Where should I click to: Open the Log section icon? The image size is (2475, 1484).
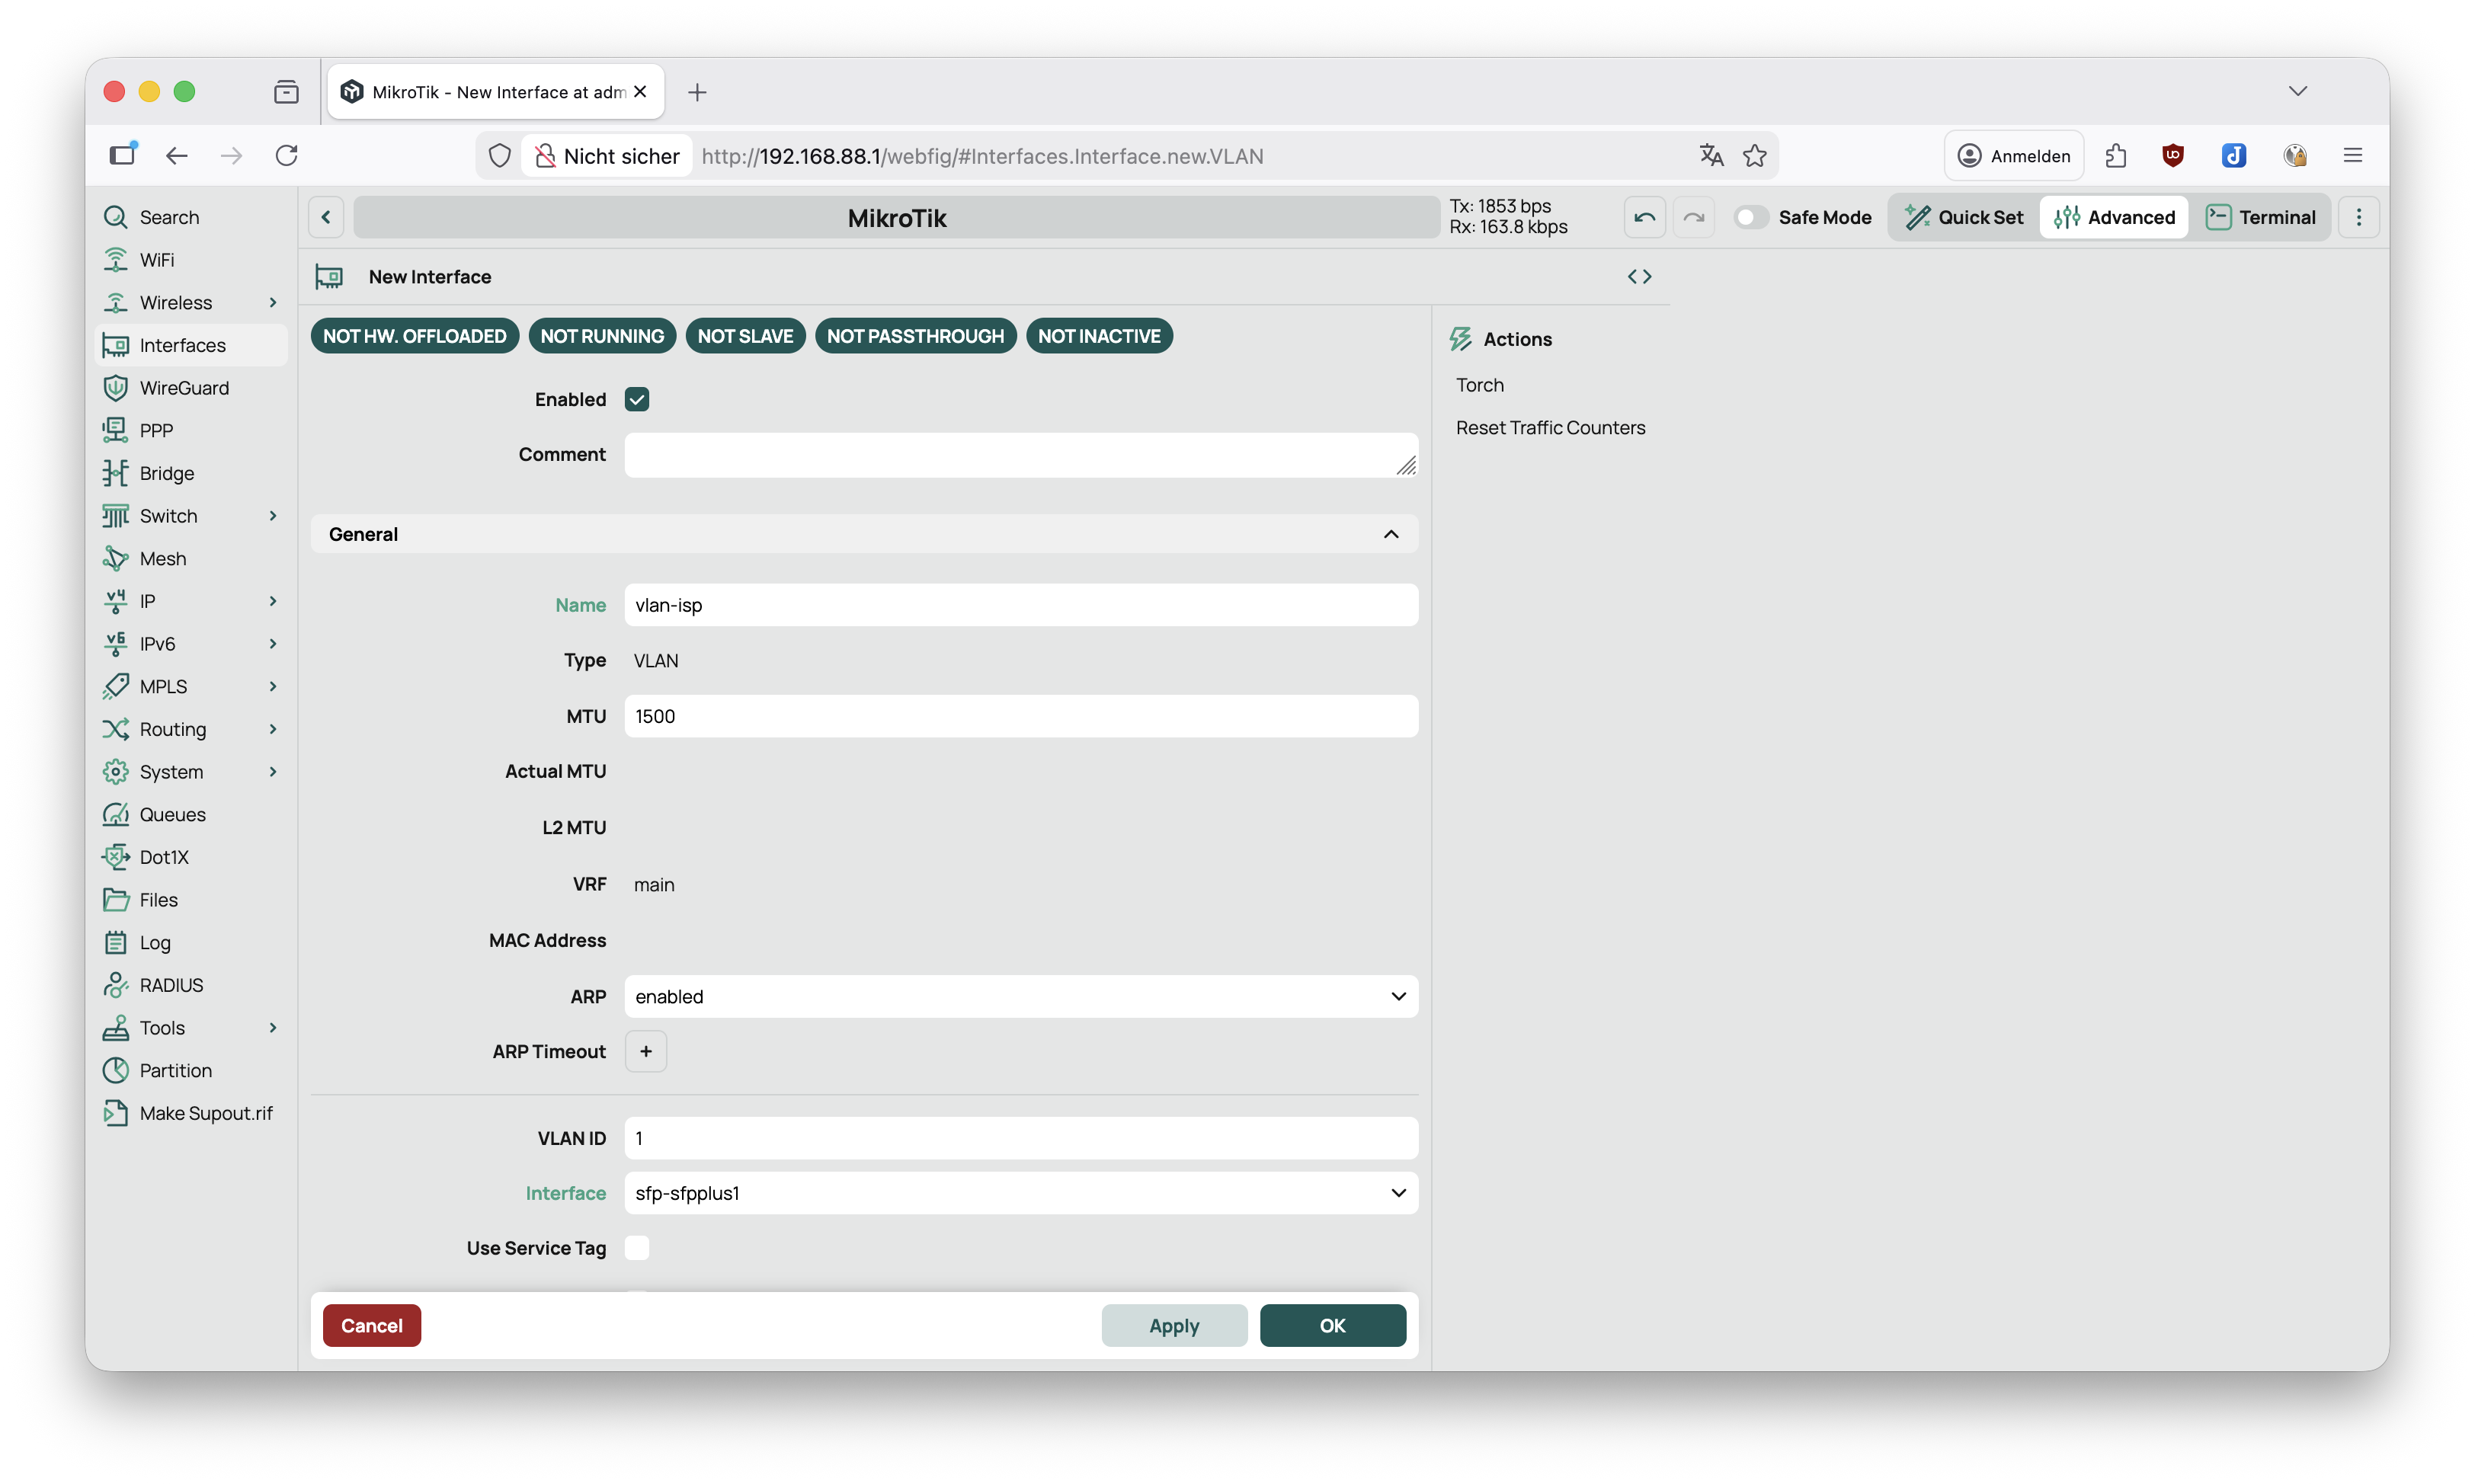(x=116, y=942)
